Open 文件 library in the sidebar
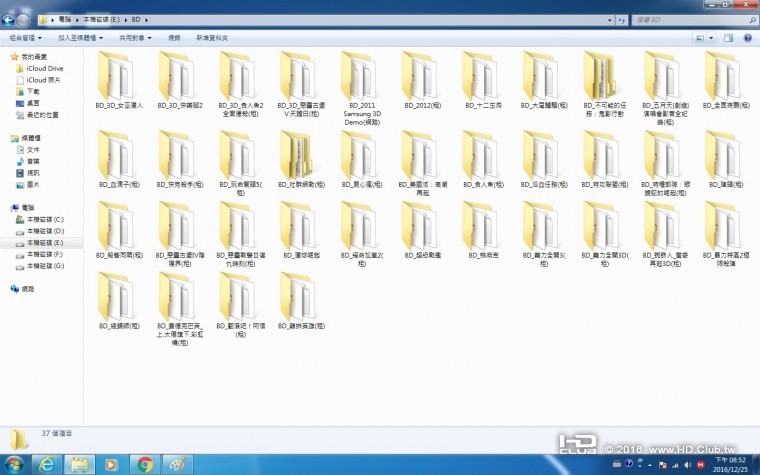Viewport: 760px width, 475px height. (33, 150)
